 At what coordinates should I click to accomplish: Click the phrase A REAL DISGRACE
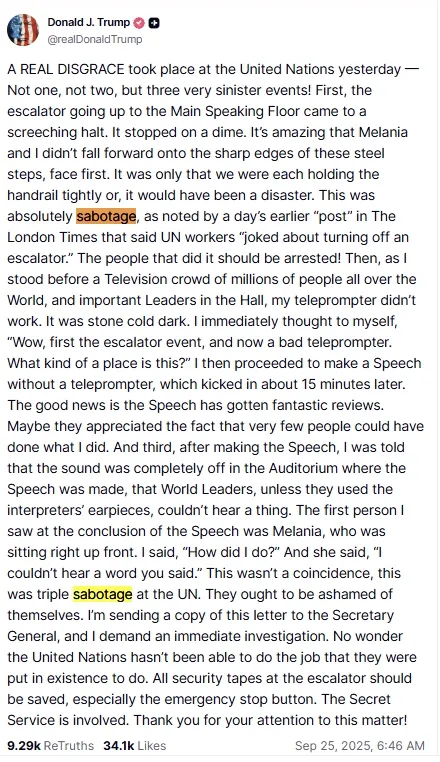[x=66, y=69]
